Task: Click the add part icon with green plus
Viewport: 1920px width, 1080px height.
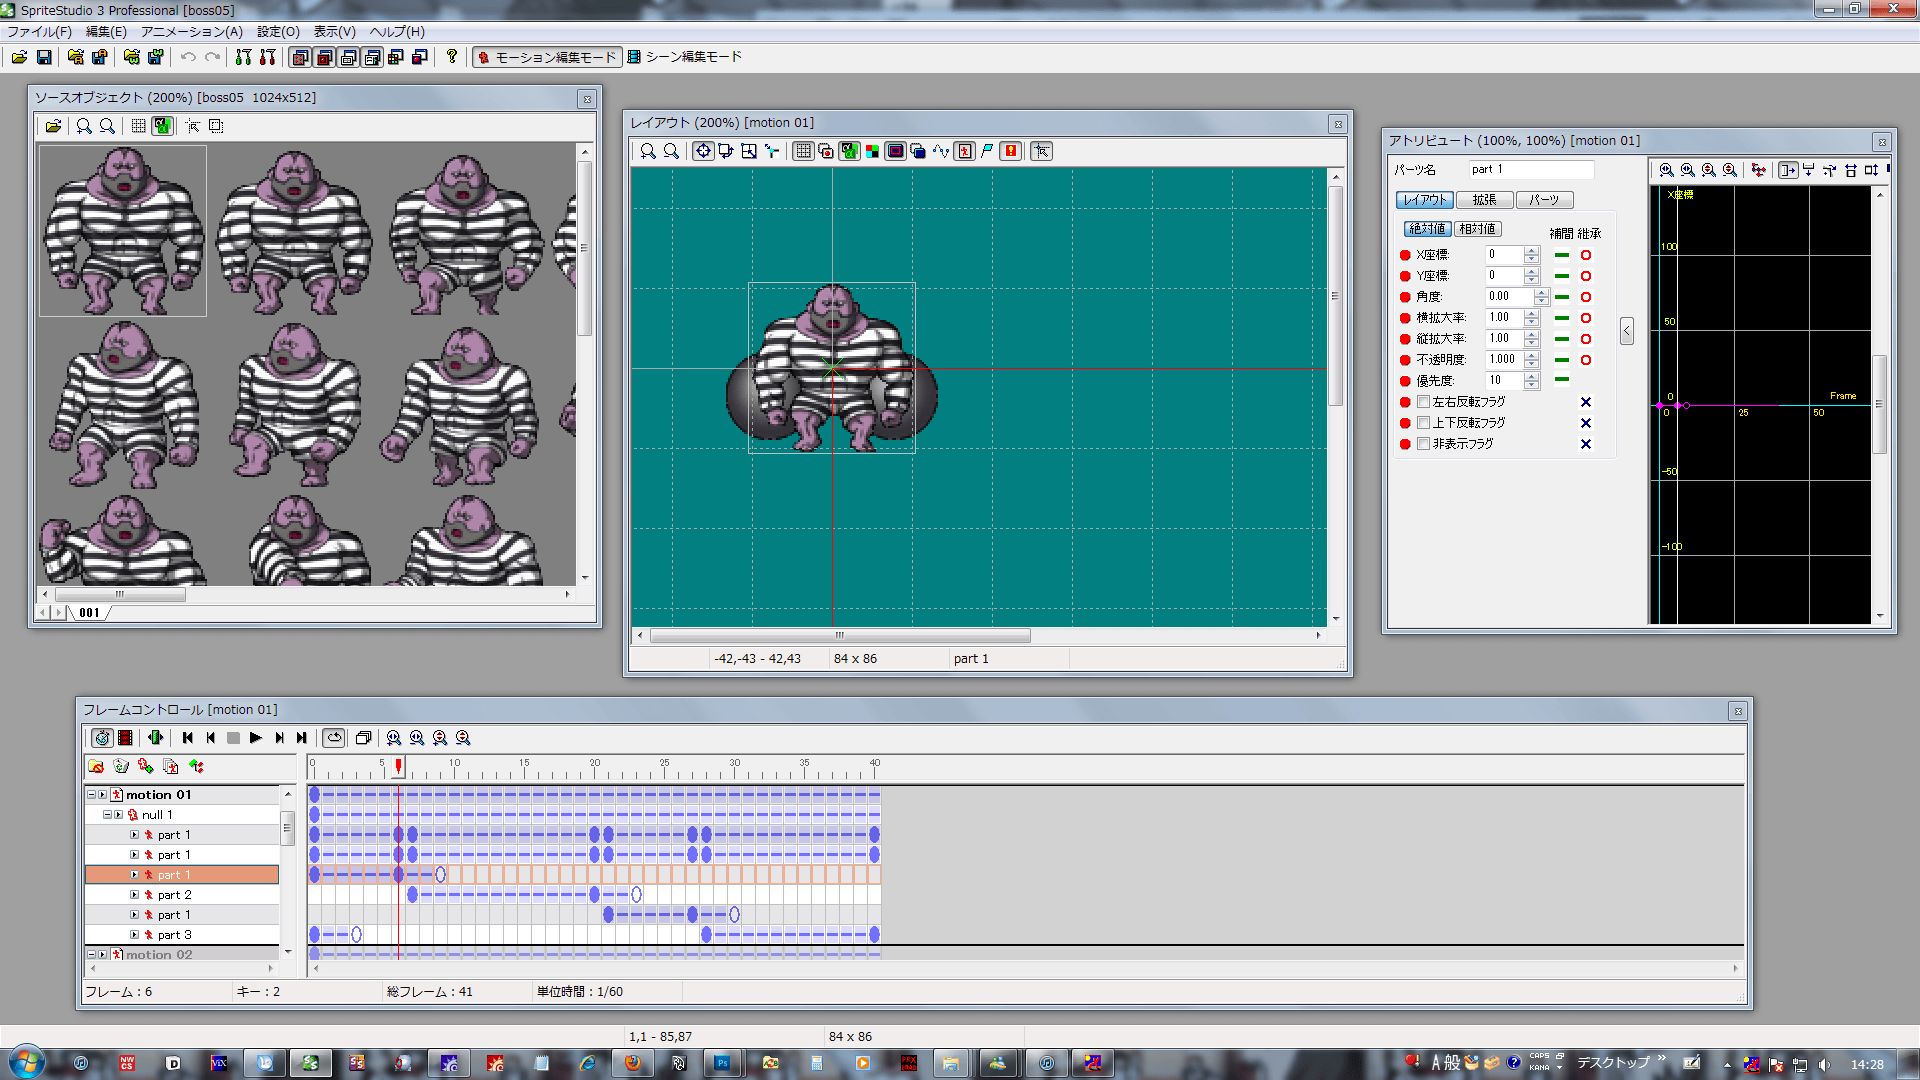Action: click(146, 766)
